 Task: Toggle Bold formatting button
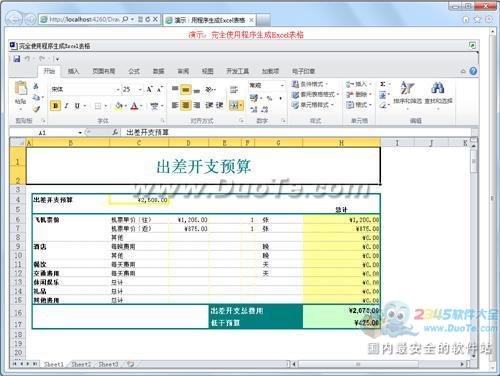[x=55, y=106]
